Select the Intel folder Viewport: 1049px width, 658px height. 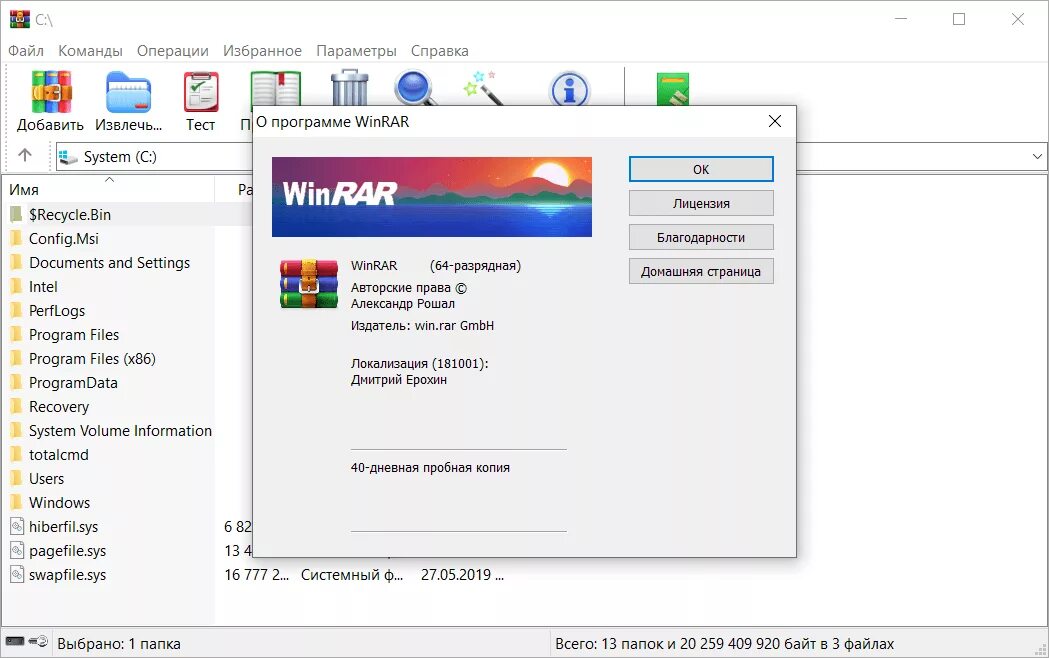[x=43, y=287]
